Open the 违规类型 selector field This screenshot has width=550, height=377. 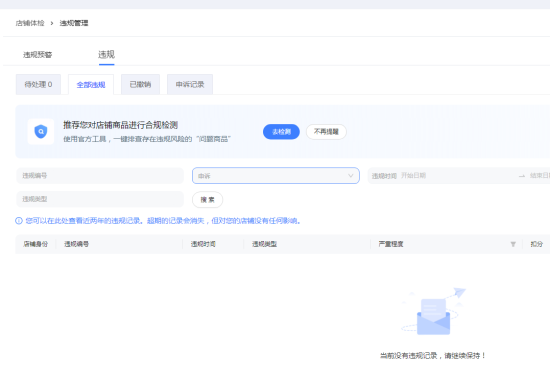click(100, 199)
